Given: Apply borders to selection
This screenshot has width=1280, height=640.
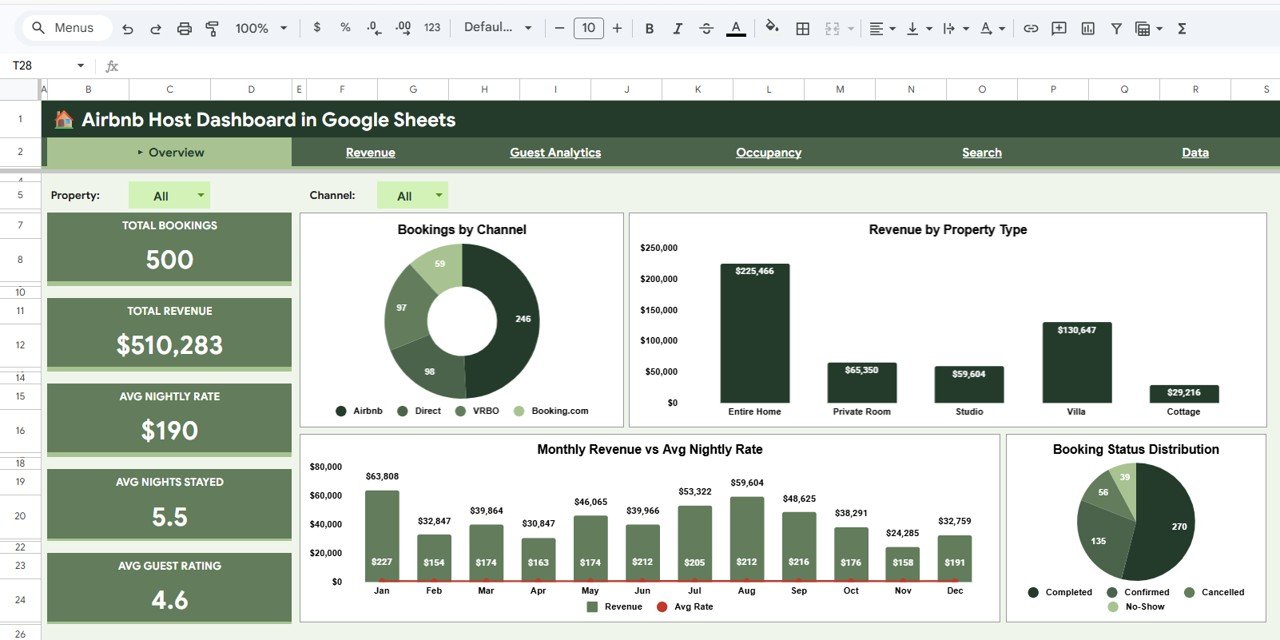Looking at the screenshot, I should click(802, 27).
